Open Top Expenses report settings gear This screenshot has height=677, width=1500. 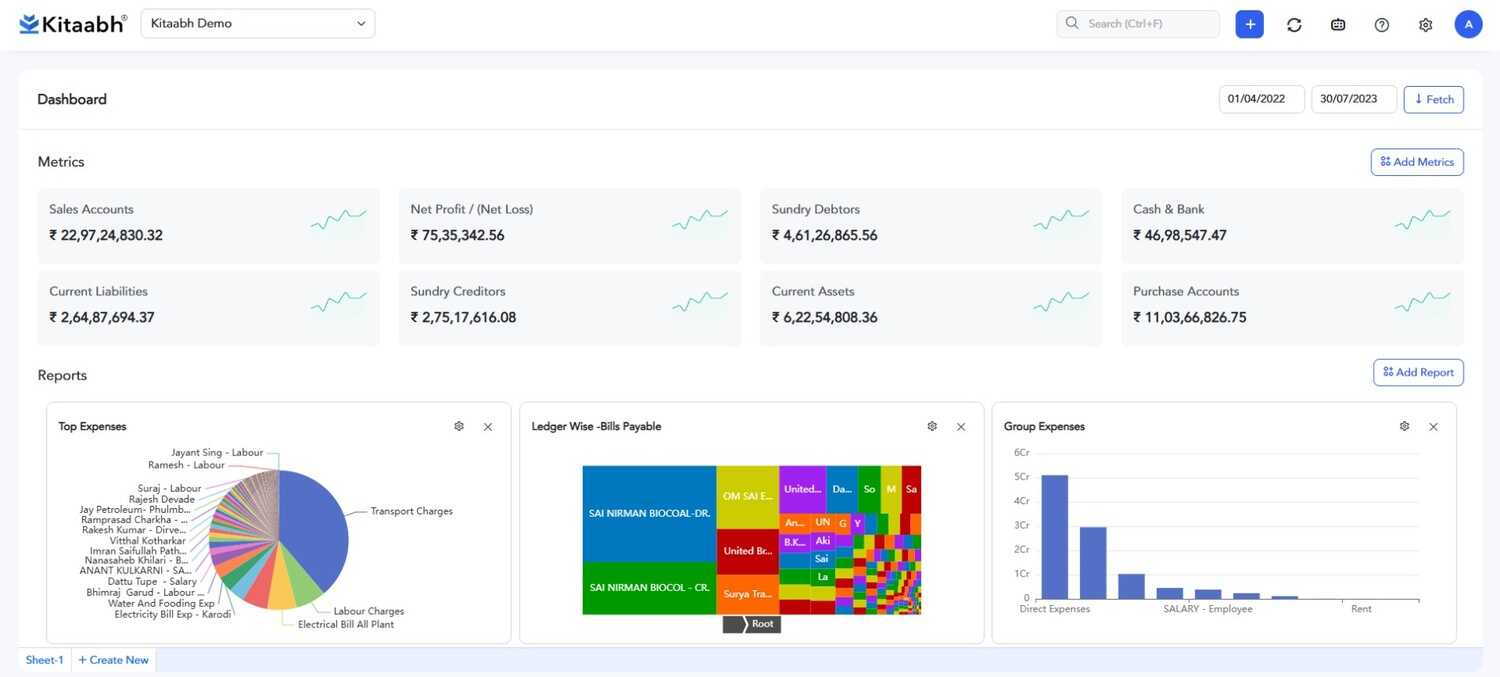459,426
